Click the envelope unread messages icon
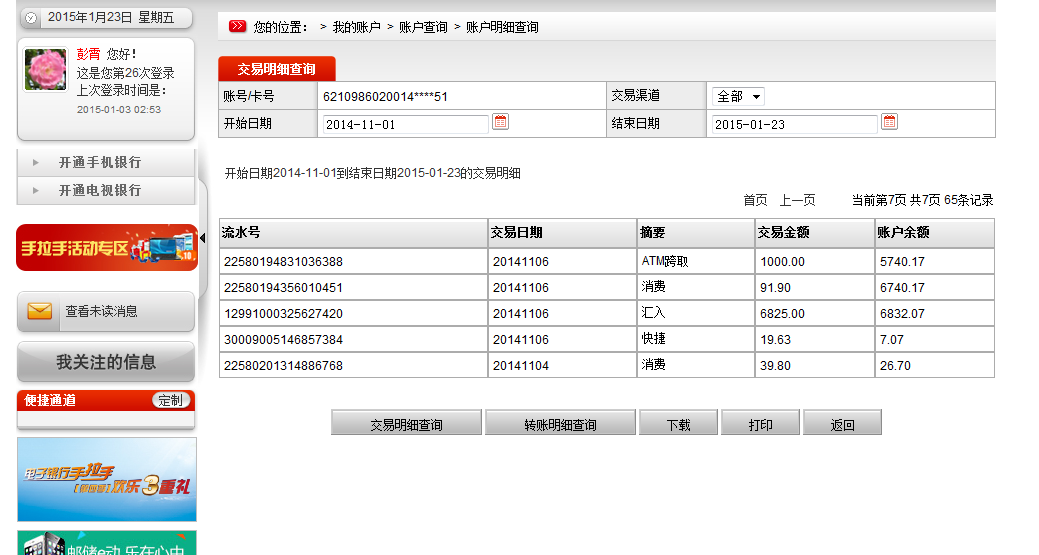Image resolution: width=1039 pixels, height=555 pixels. 40,312
